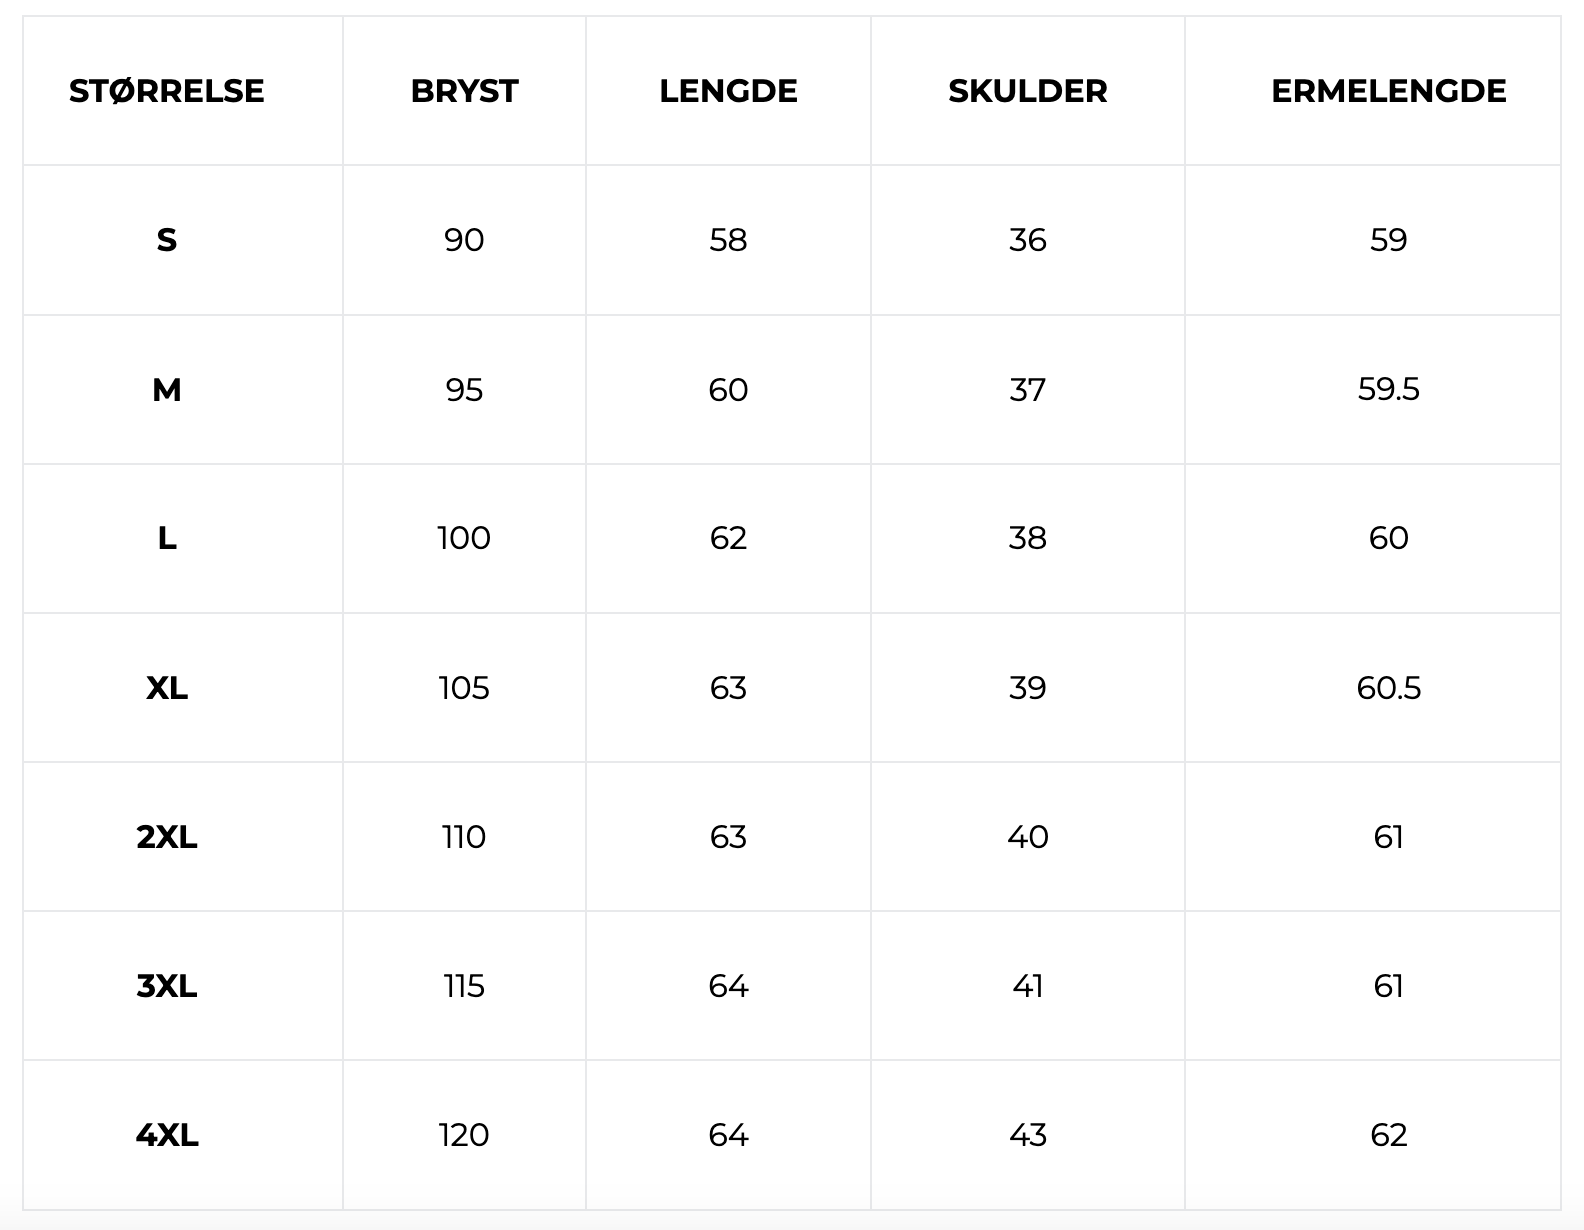Select the XL size label
1584x1230 pixels.
point(166,688)
